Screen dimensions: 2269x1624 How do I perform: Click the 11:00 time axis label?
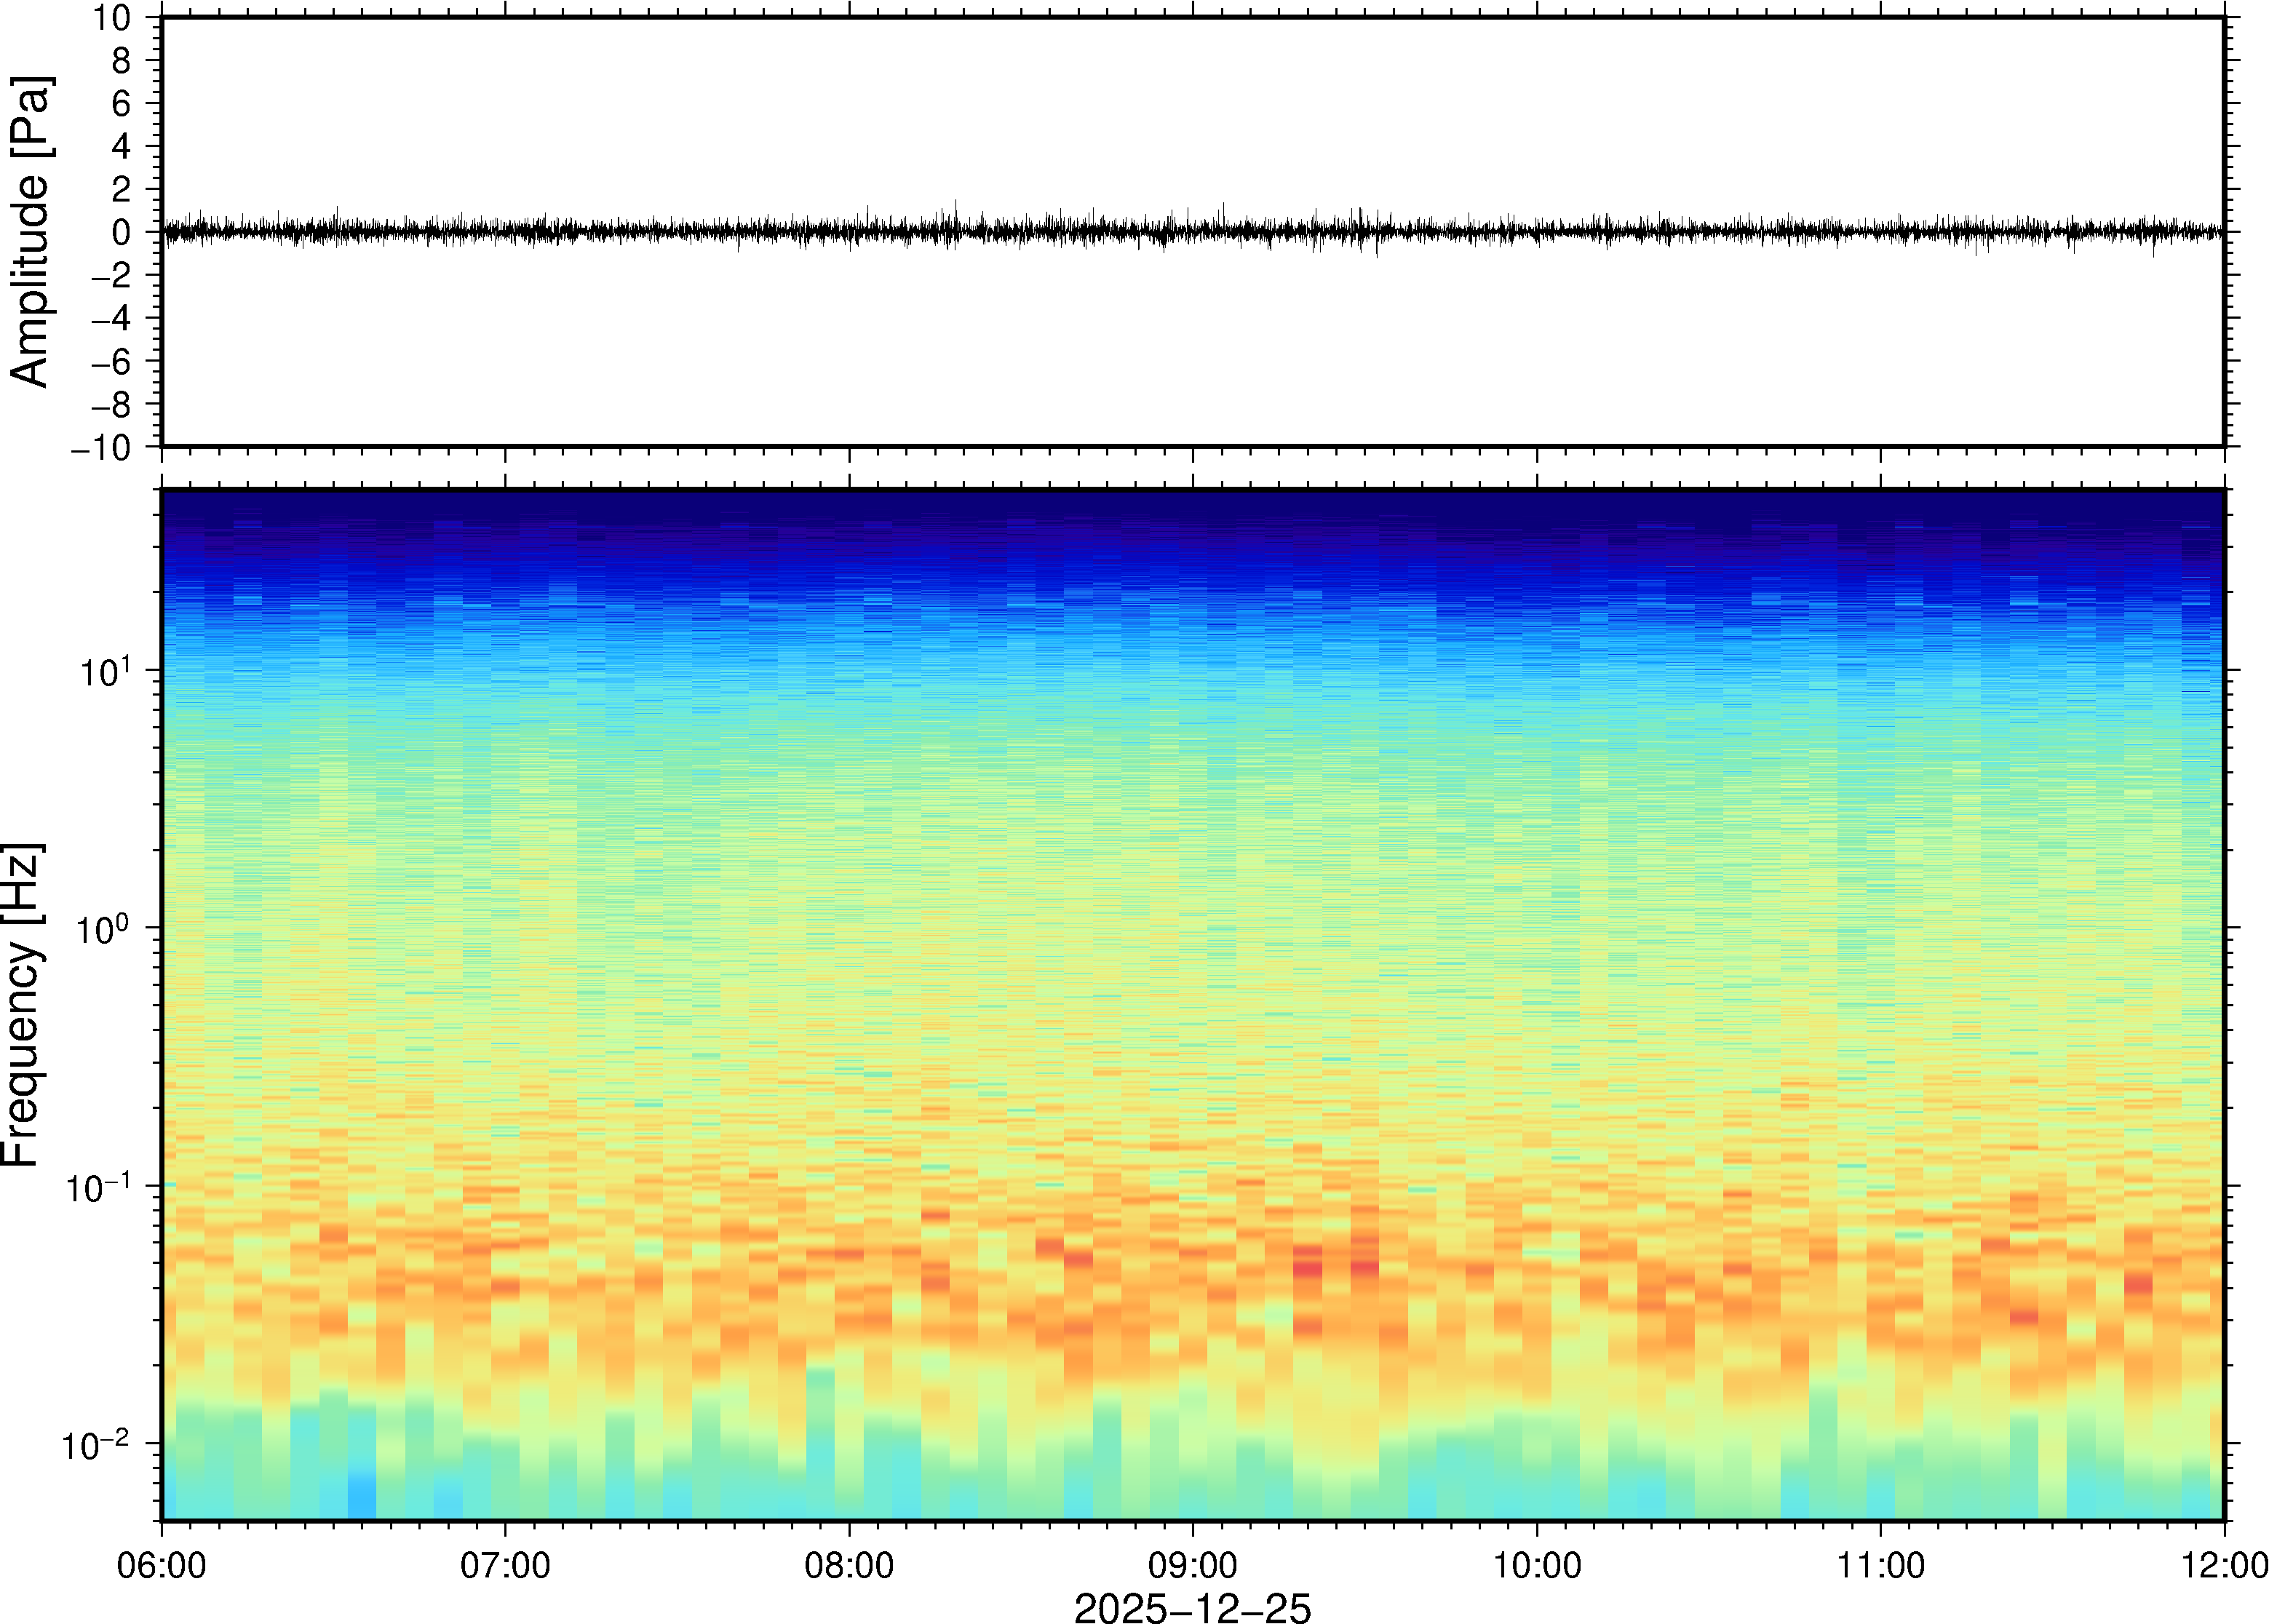(x=1880, y=1565)
